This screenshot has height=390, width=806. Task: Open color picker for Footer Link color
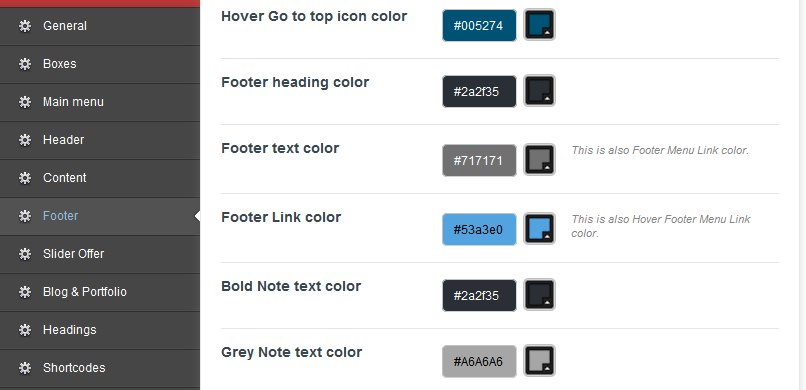click(x=539, y=229)
